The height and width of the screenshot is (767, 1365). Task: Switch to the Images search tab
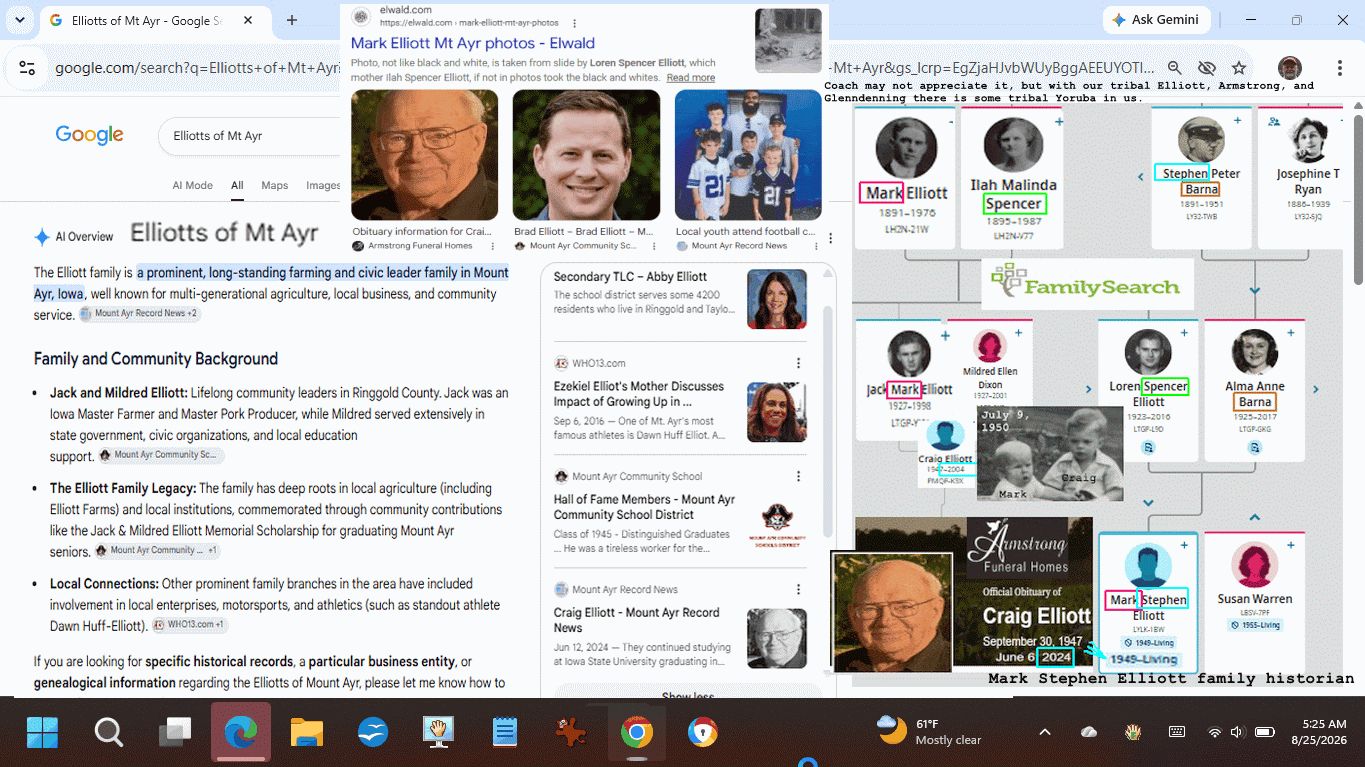pyautogui.click(x=323, y=185)
